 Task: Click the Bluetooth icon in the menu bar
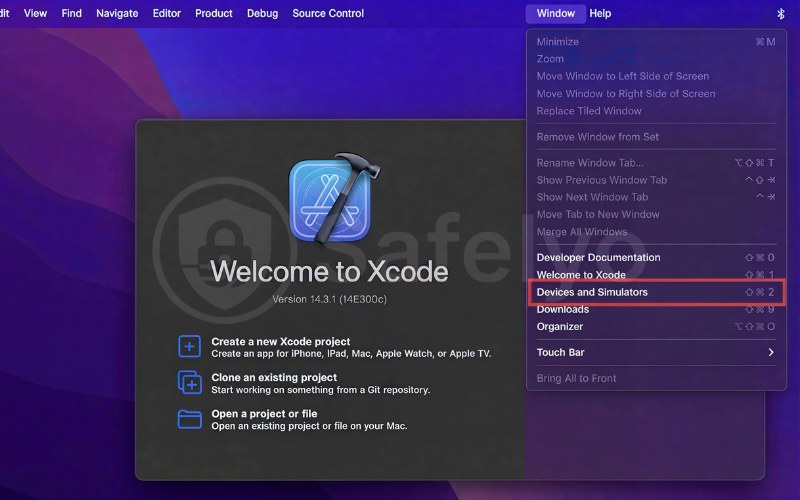pos(781,14)
